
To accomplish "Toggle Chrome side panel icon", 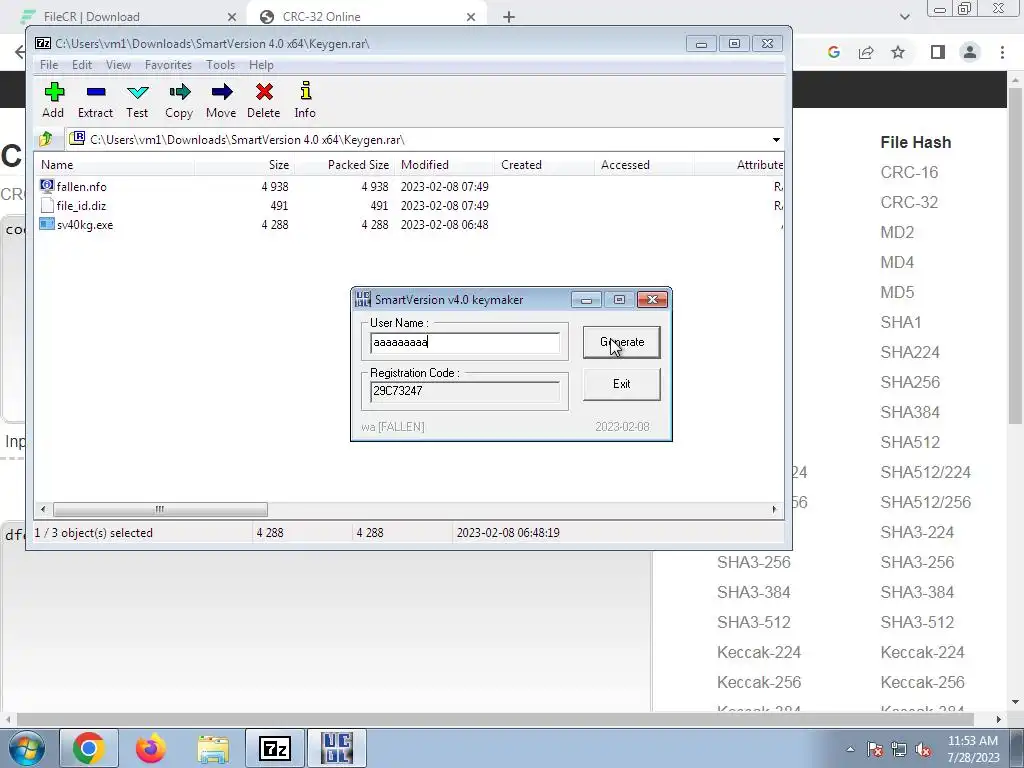I will [x=938, y=52].
